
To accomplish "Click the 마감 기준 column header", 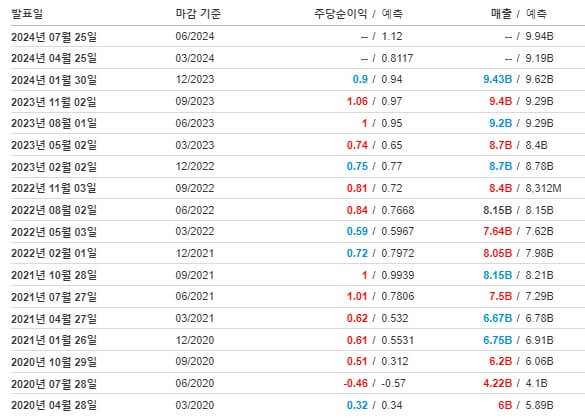I will click(x=198, y=14).
